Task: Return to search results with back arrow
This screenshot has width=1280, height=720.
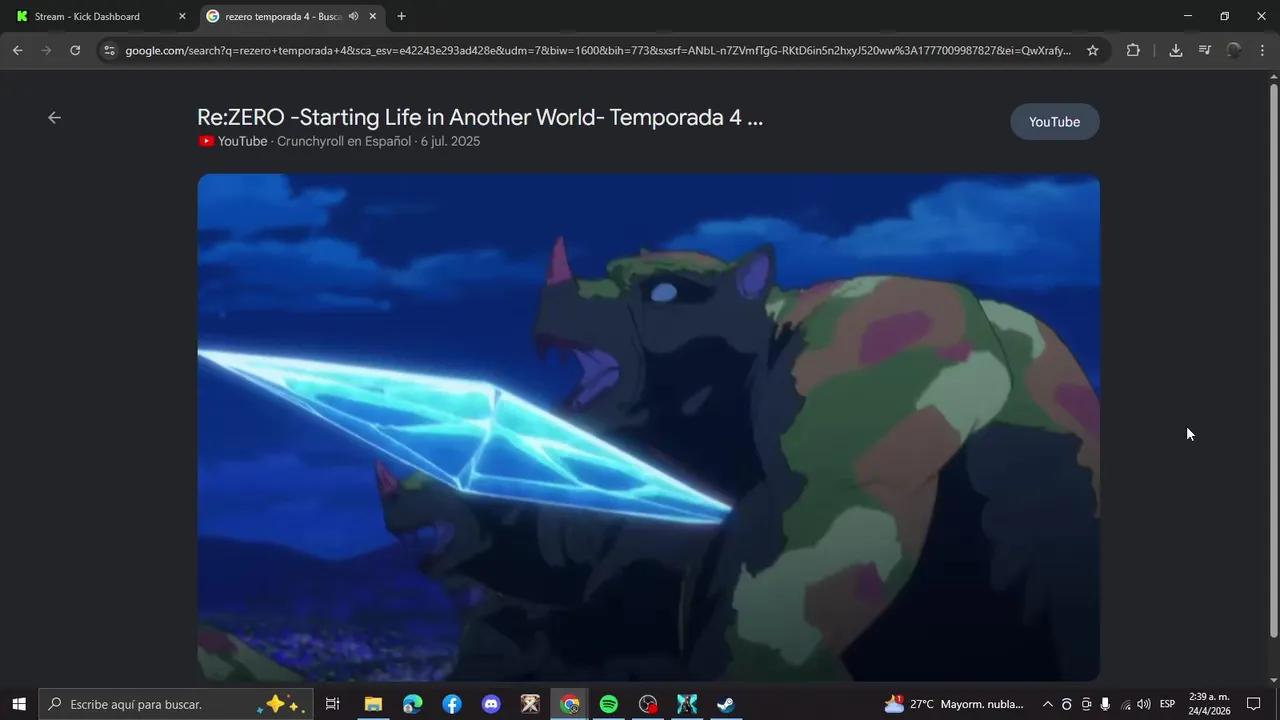Action: click(x=54, y=117)
